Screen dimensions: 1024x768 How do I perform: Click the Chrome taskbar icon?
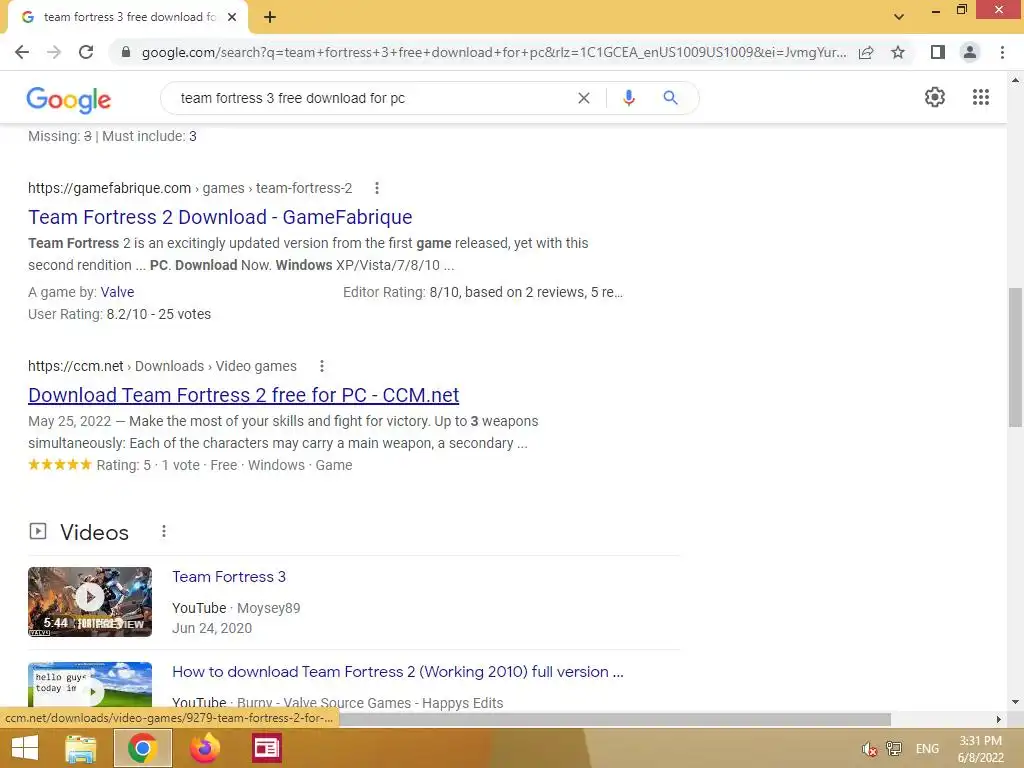143,748
